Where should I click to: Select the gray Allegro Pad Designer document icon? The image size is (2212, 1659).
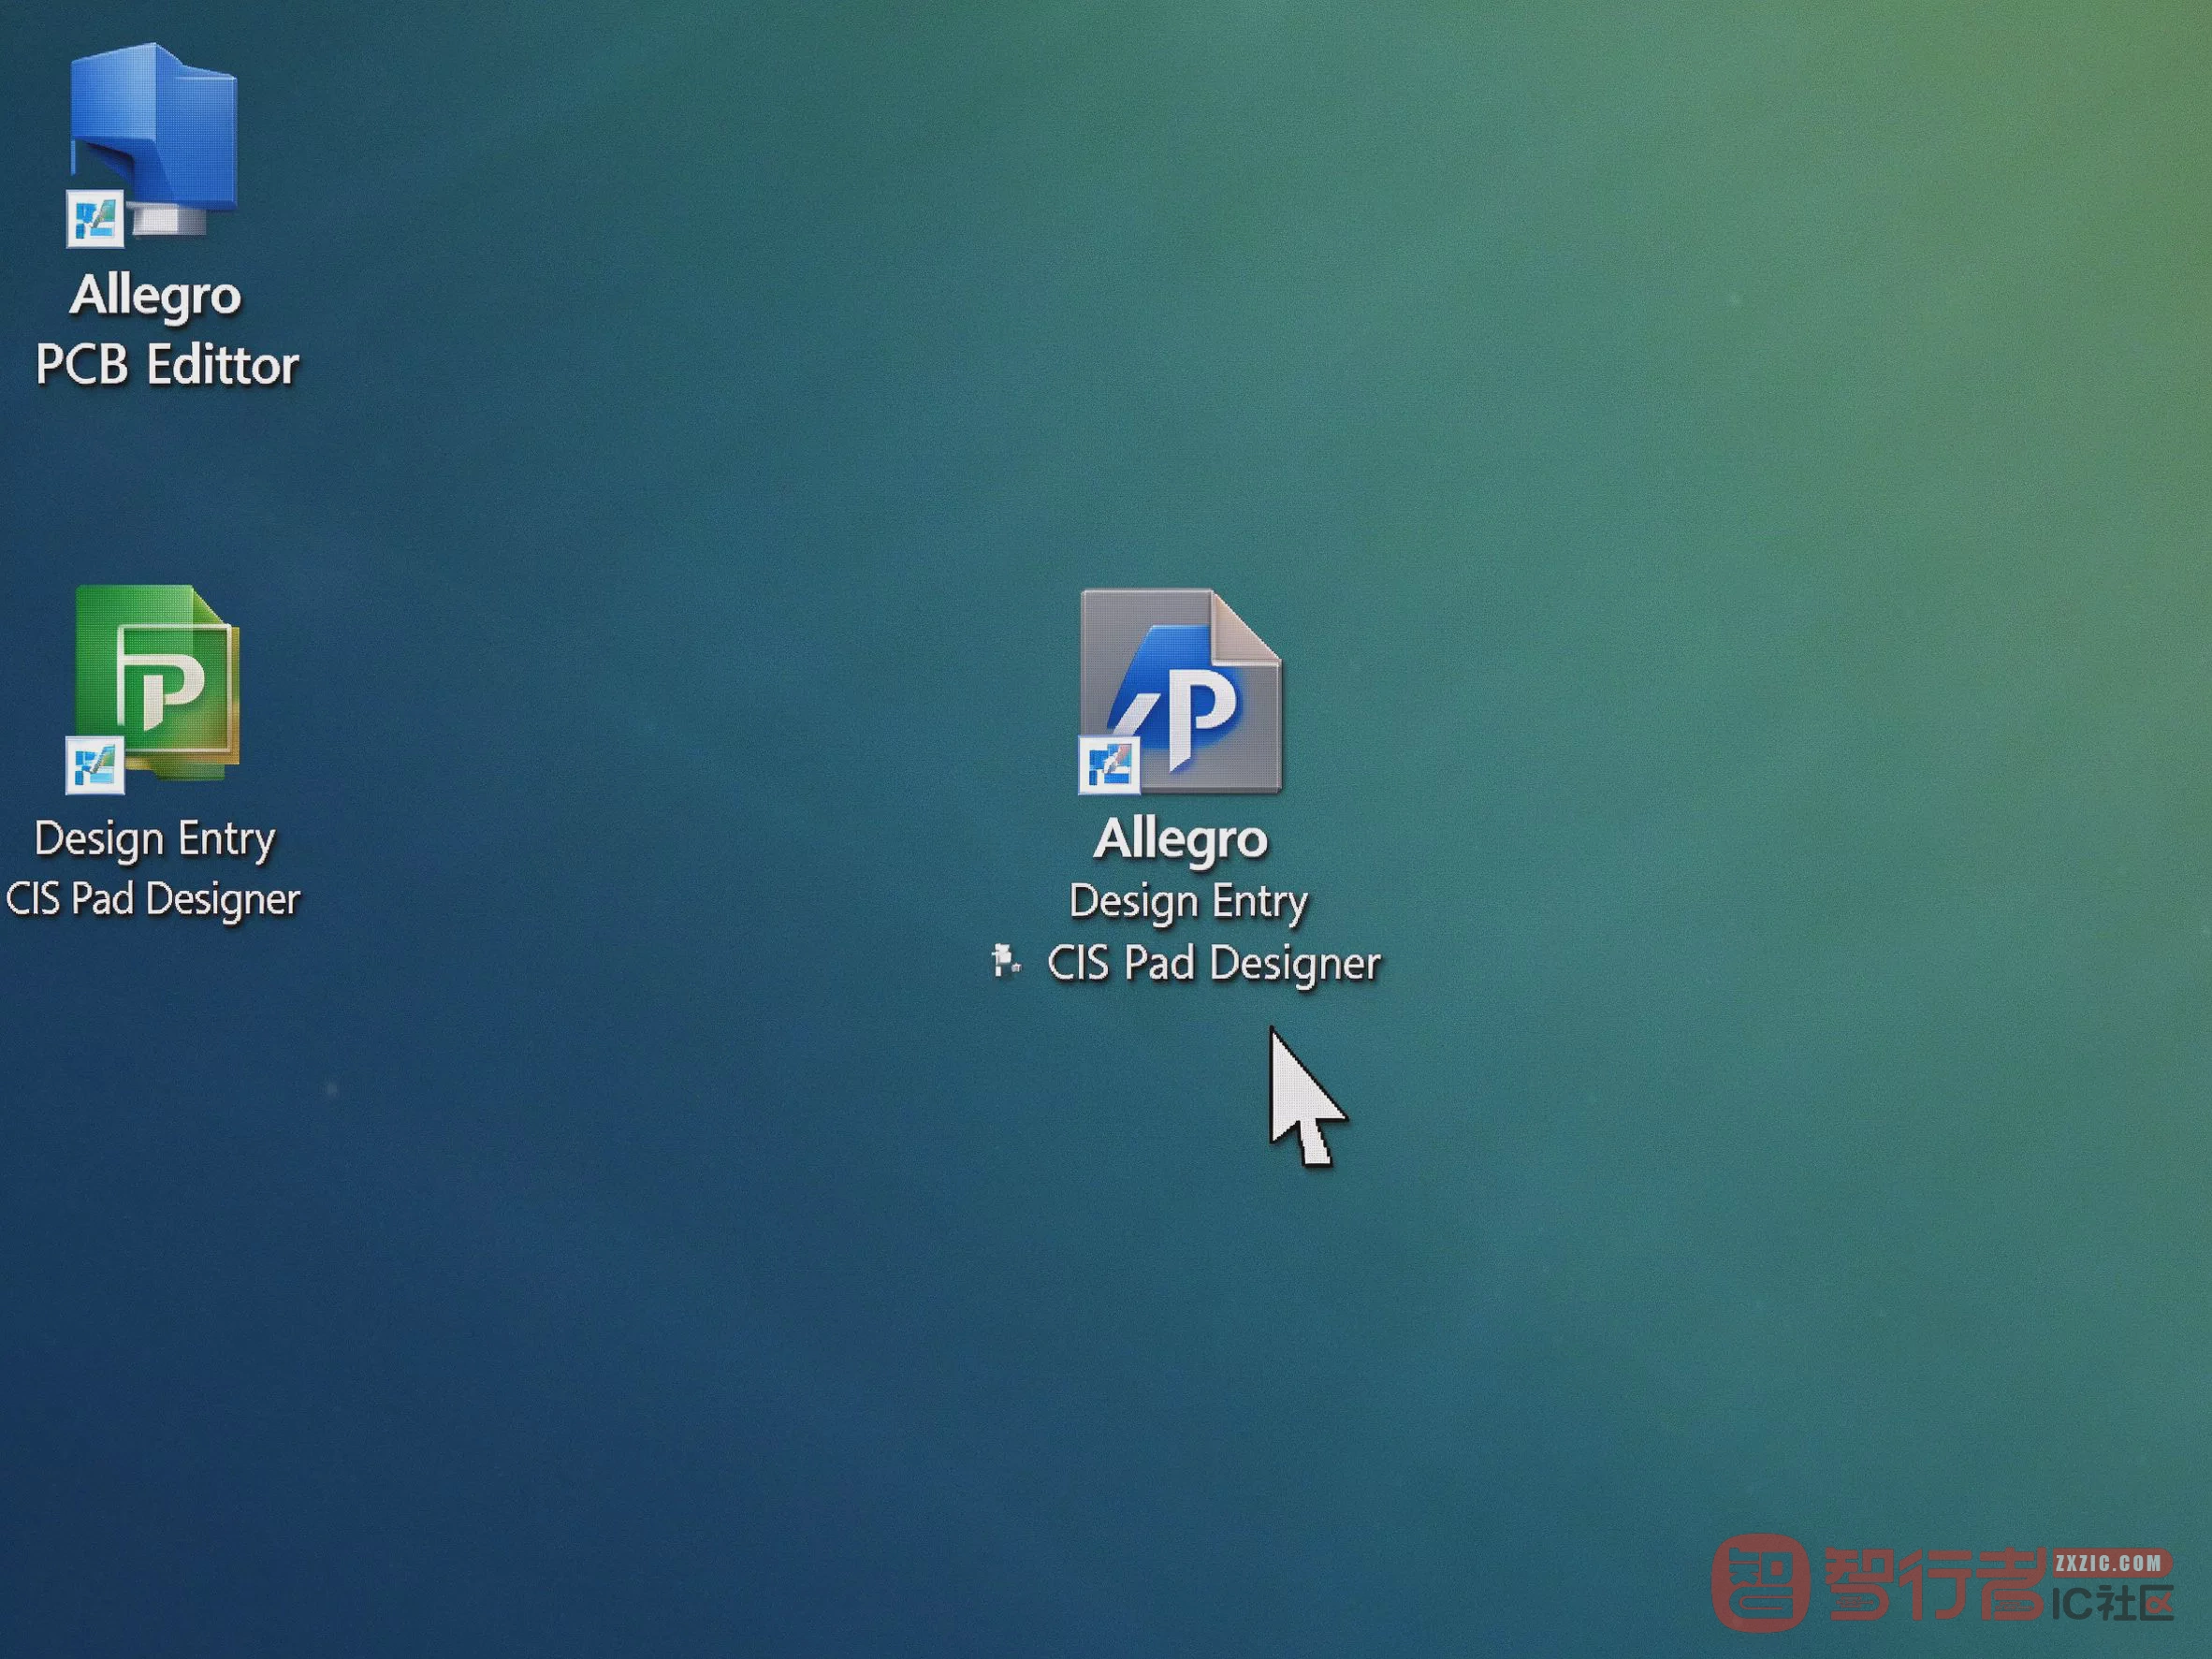coord(1180,691)
